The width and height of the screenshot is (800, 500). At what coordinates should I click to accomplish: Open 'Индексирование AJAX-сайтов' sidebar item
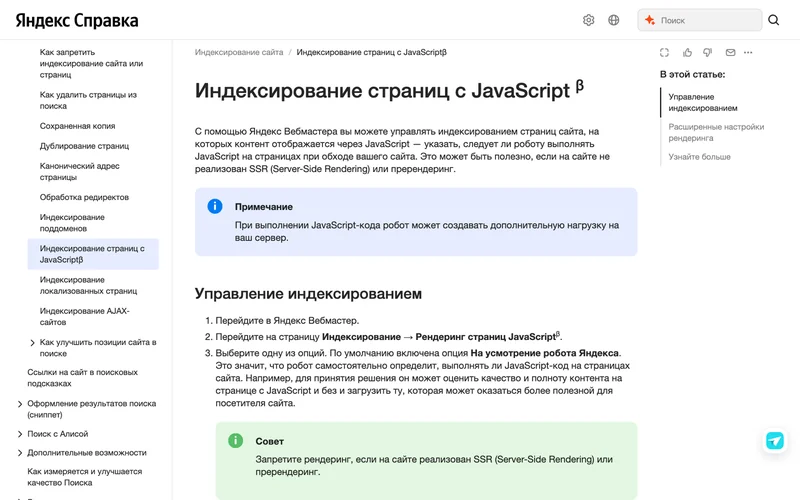(x=84, y=316)
